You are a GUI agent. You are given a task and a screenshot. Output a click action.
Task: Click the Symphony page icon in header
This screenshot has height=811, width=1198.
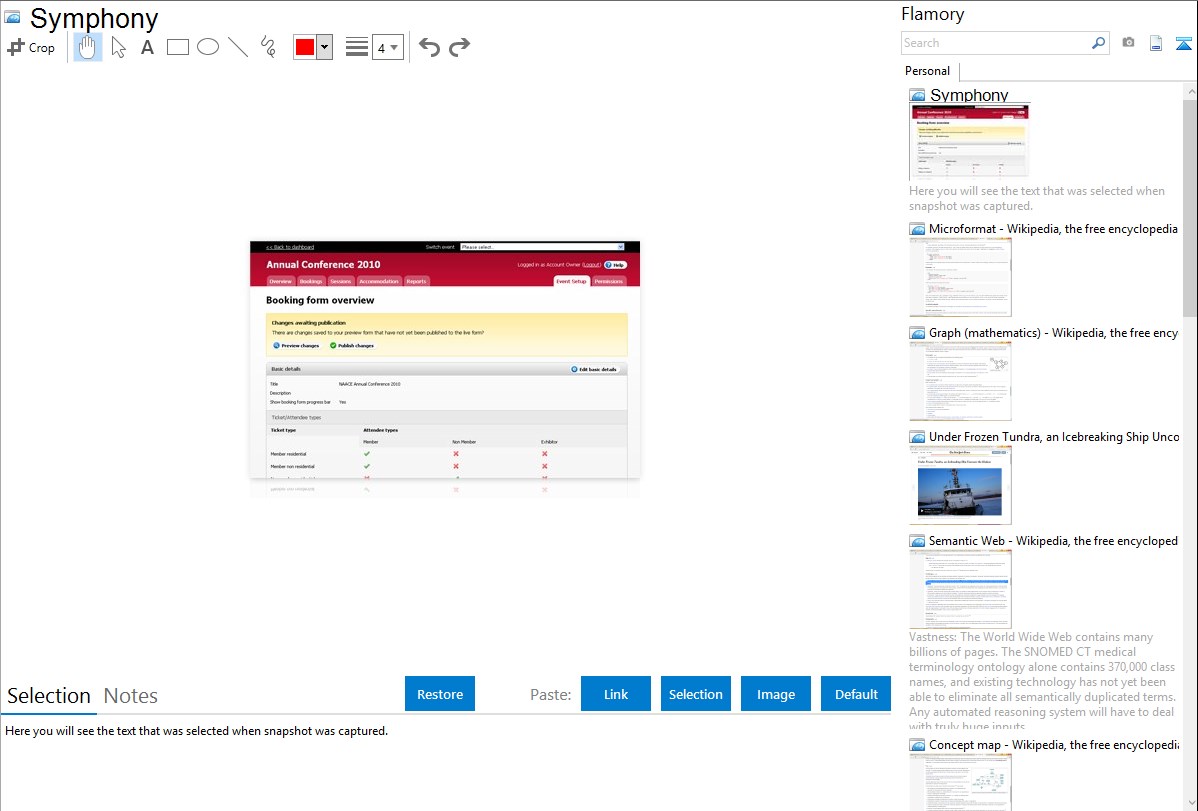(12, 17)
